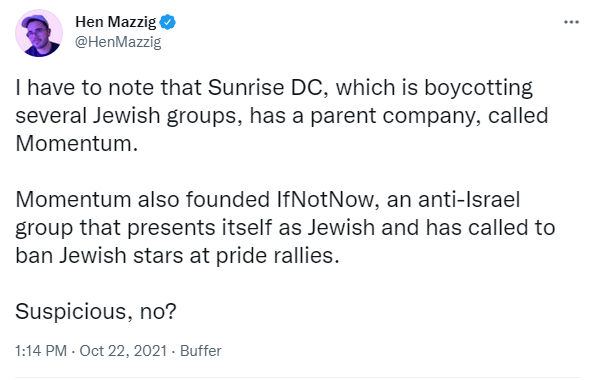
Task: Click the Suspicious, no? line
Action: pos(96,312)
